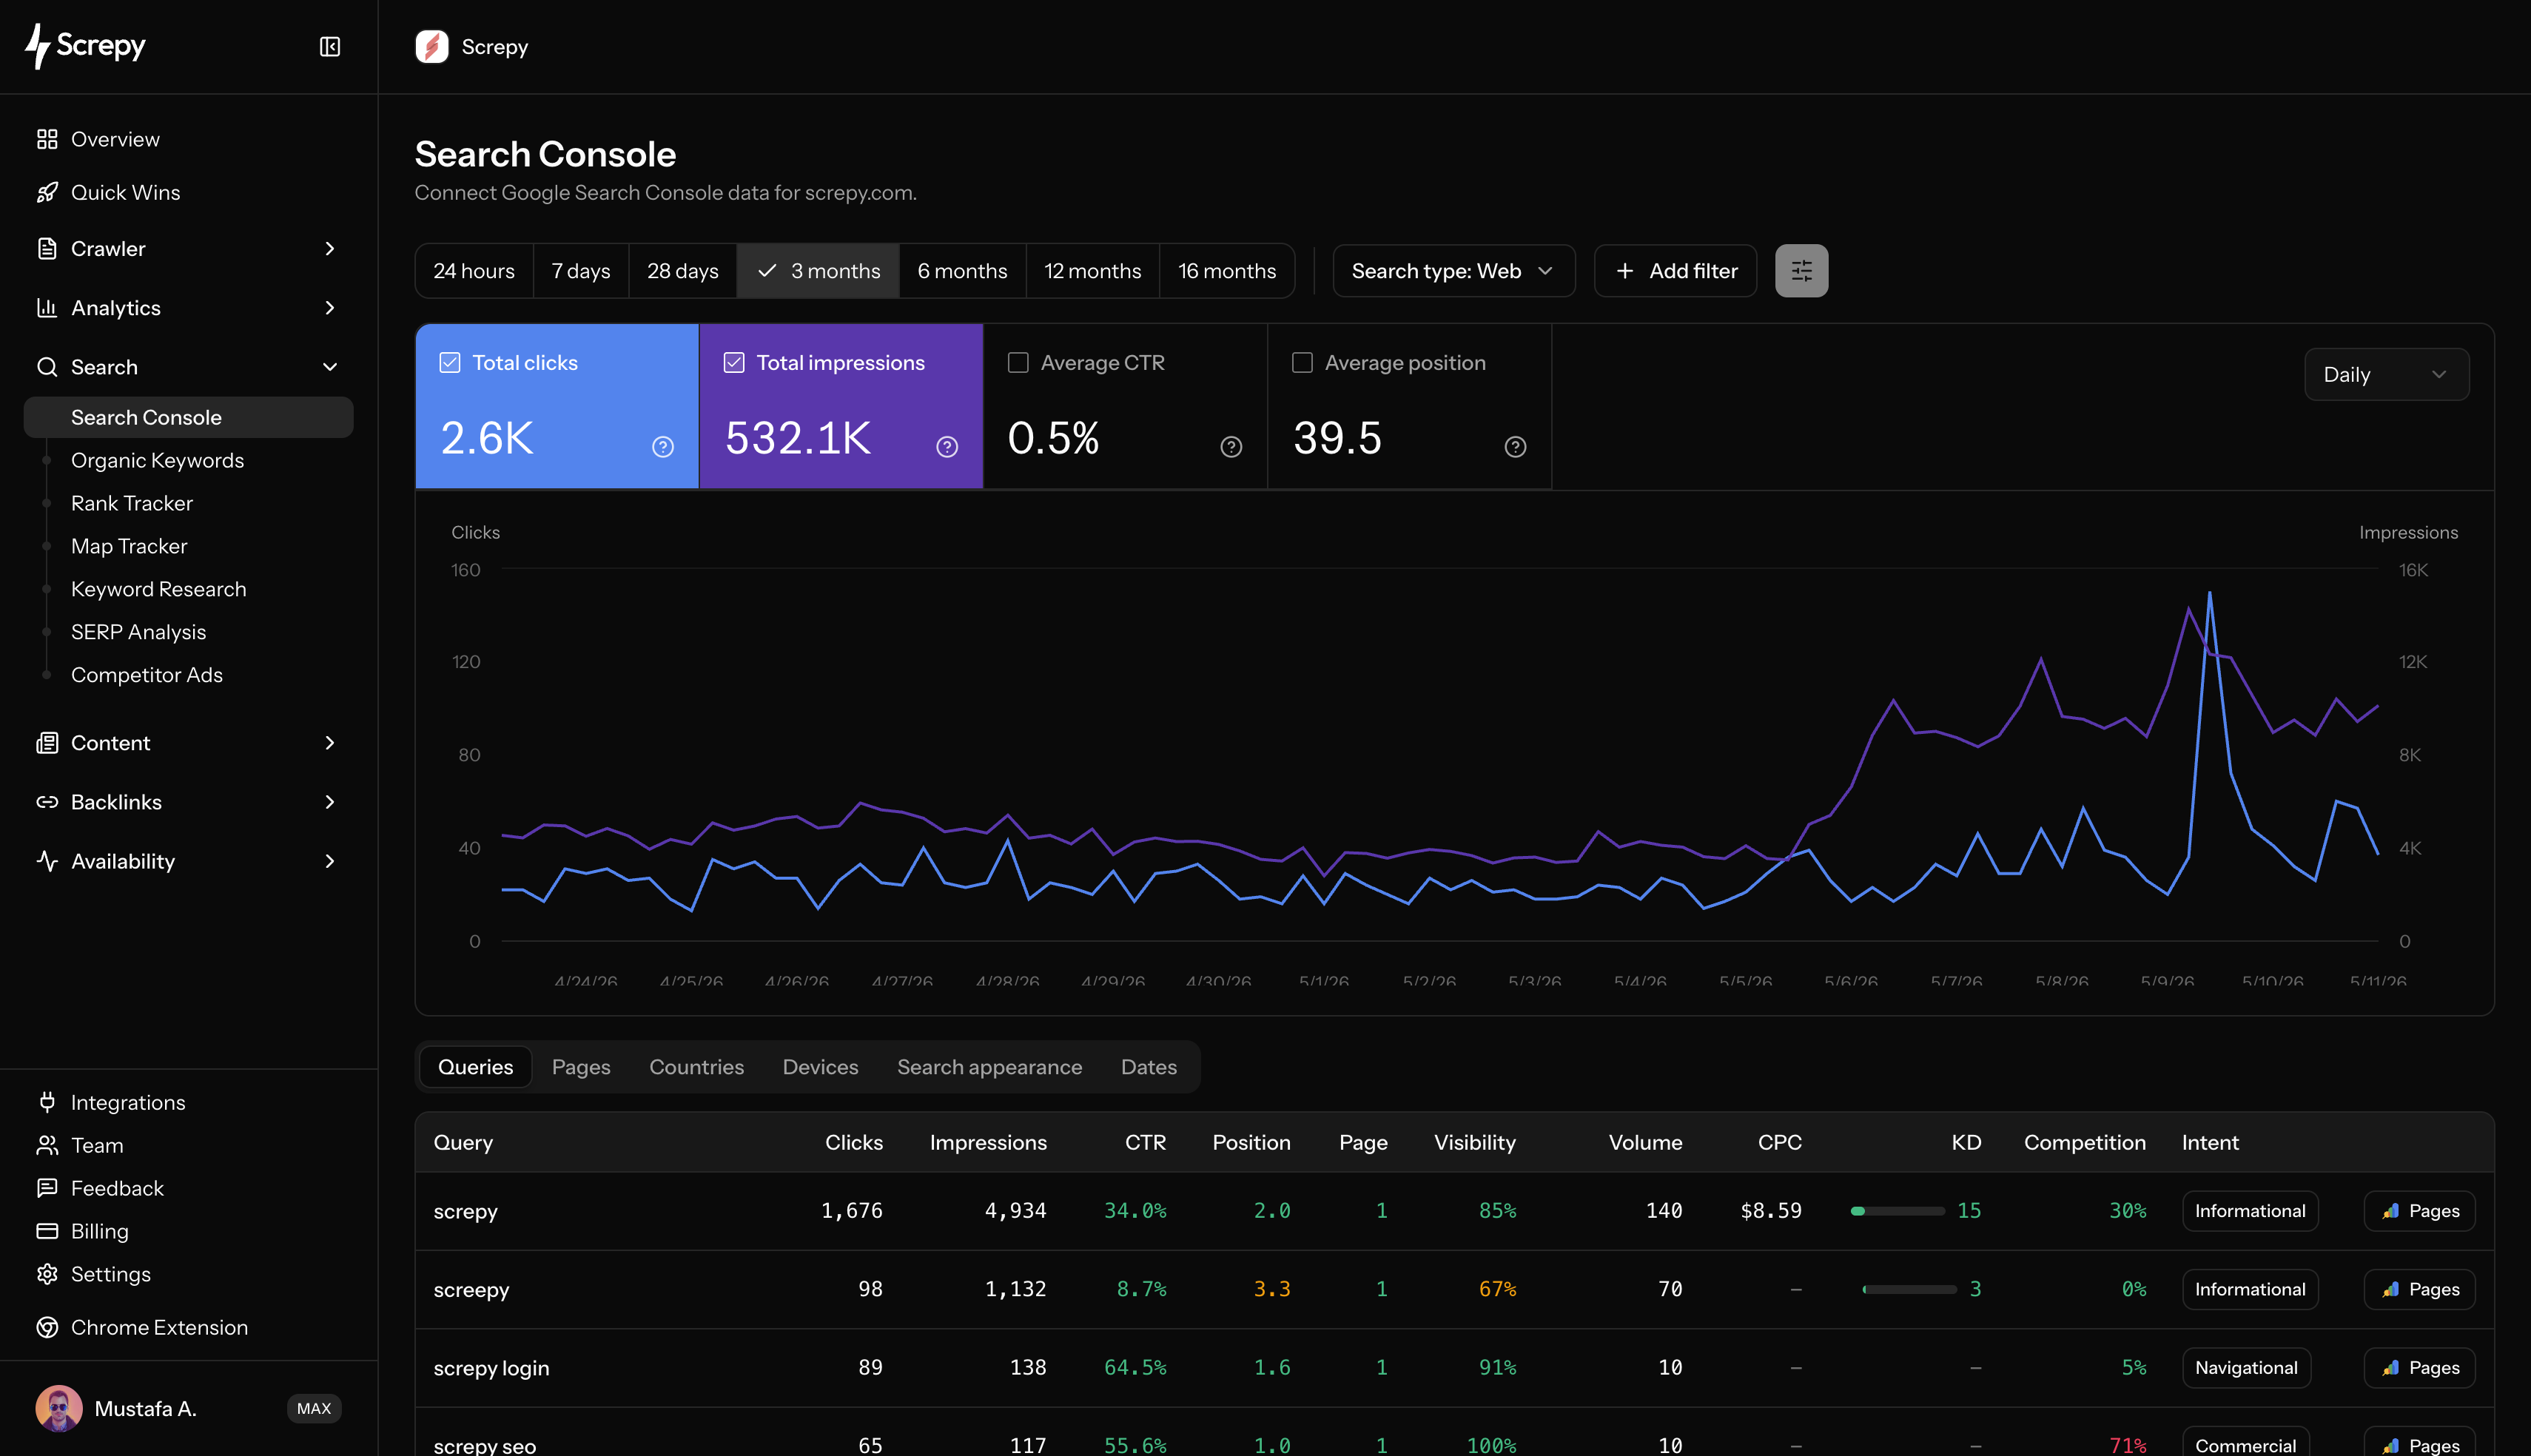Expand the Crawler menu chevron
This screenshot has height=1456, width=2531.
point(330,248)
